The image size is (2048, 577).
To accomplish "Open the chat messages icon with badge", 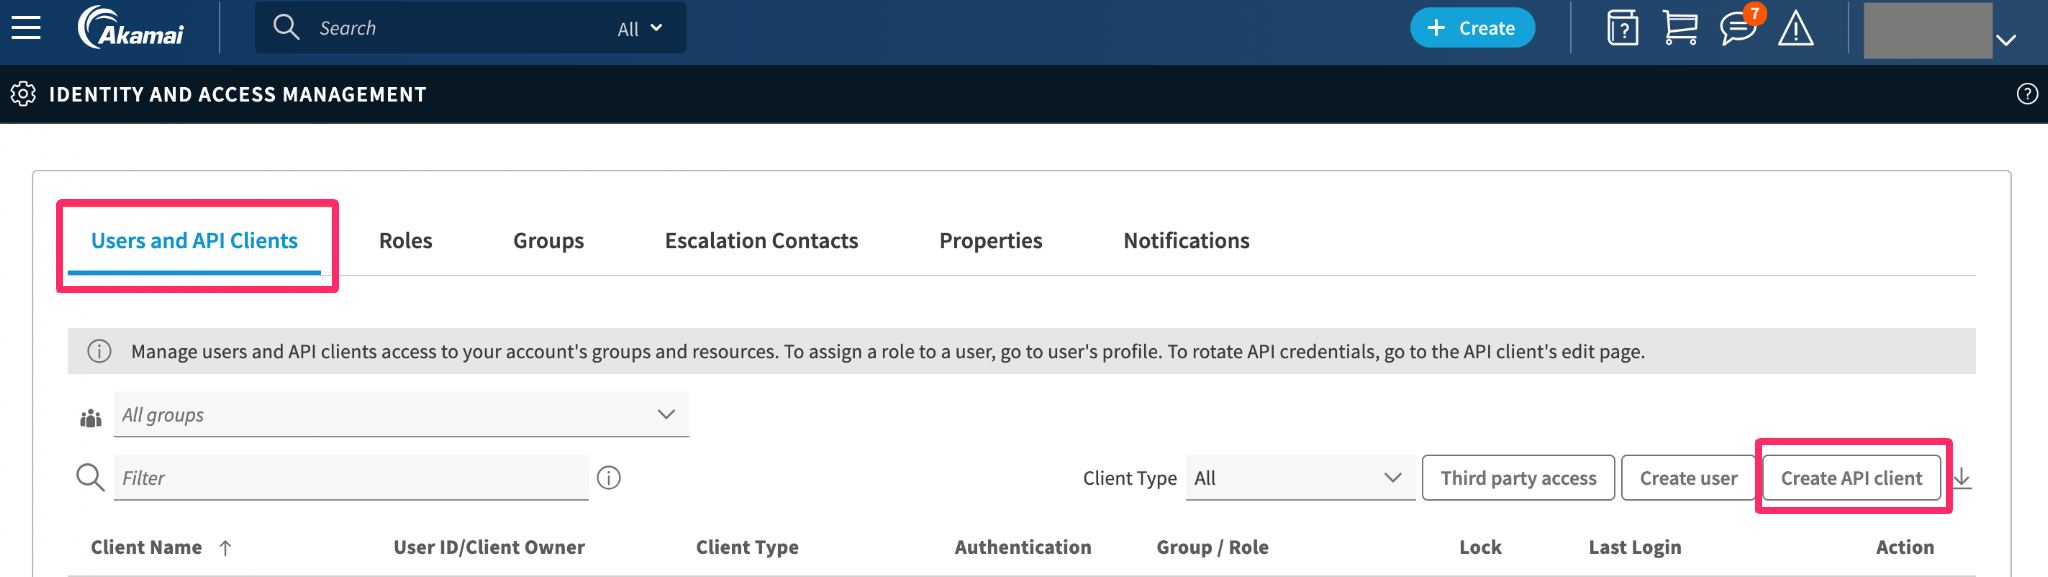I will pyautogui.click(x=1740, y=27).
